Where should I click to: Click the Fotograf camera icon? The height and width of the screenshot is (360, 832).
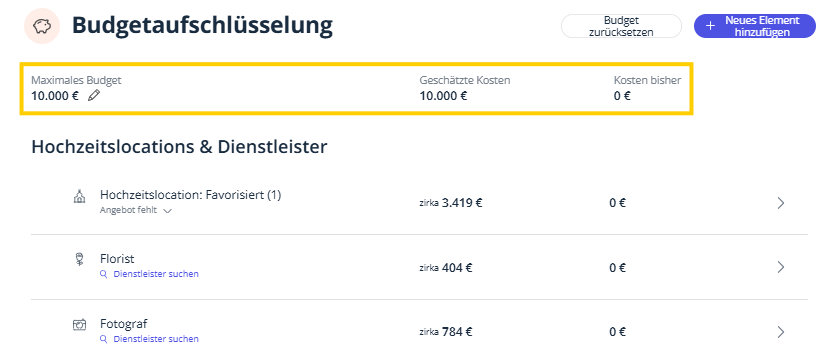79,324
